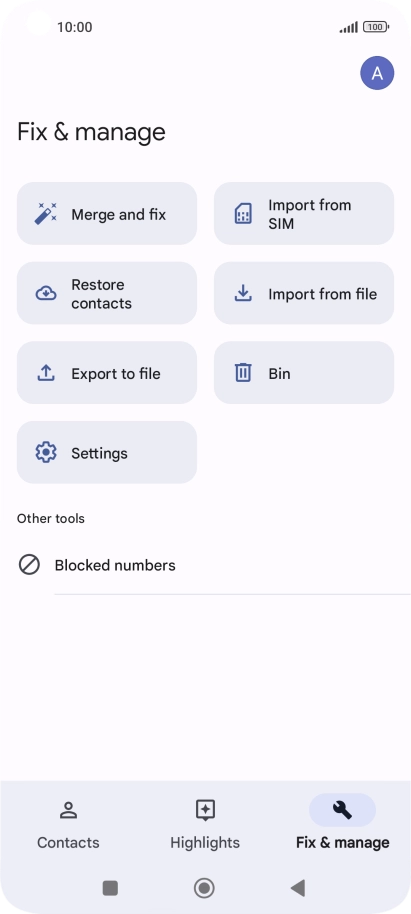This screenshot has height=914, width=411.
Task: Tap the recent apps square button
Action: 110,888
